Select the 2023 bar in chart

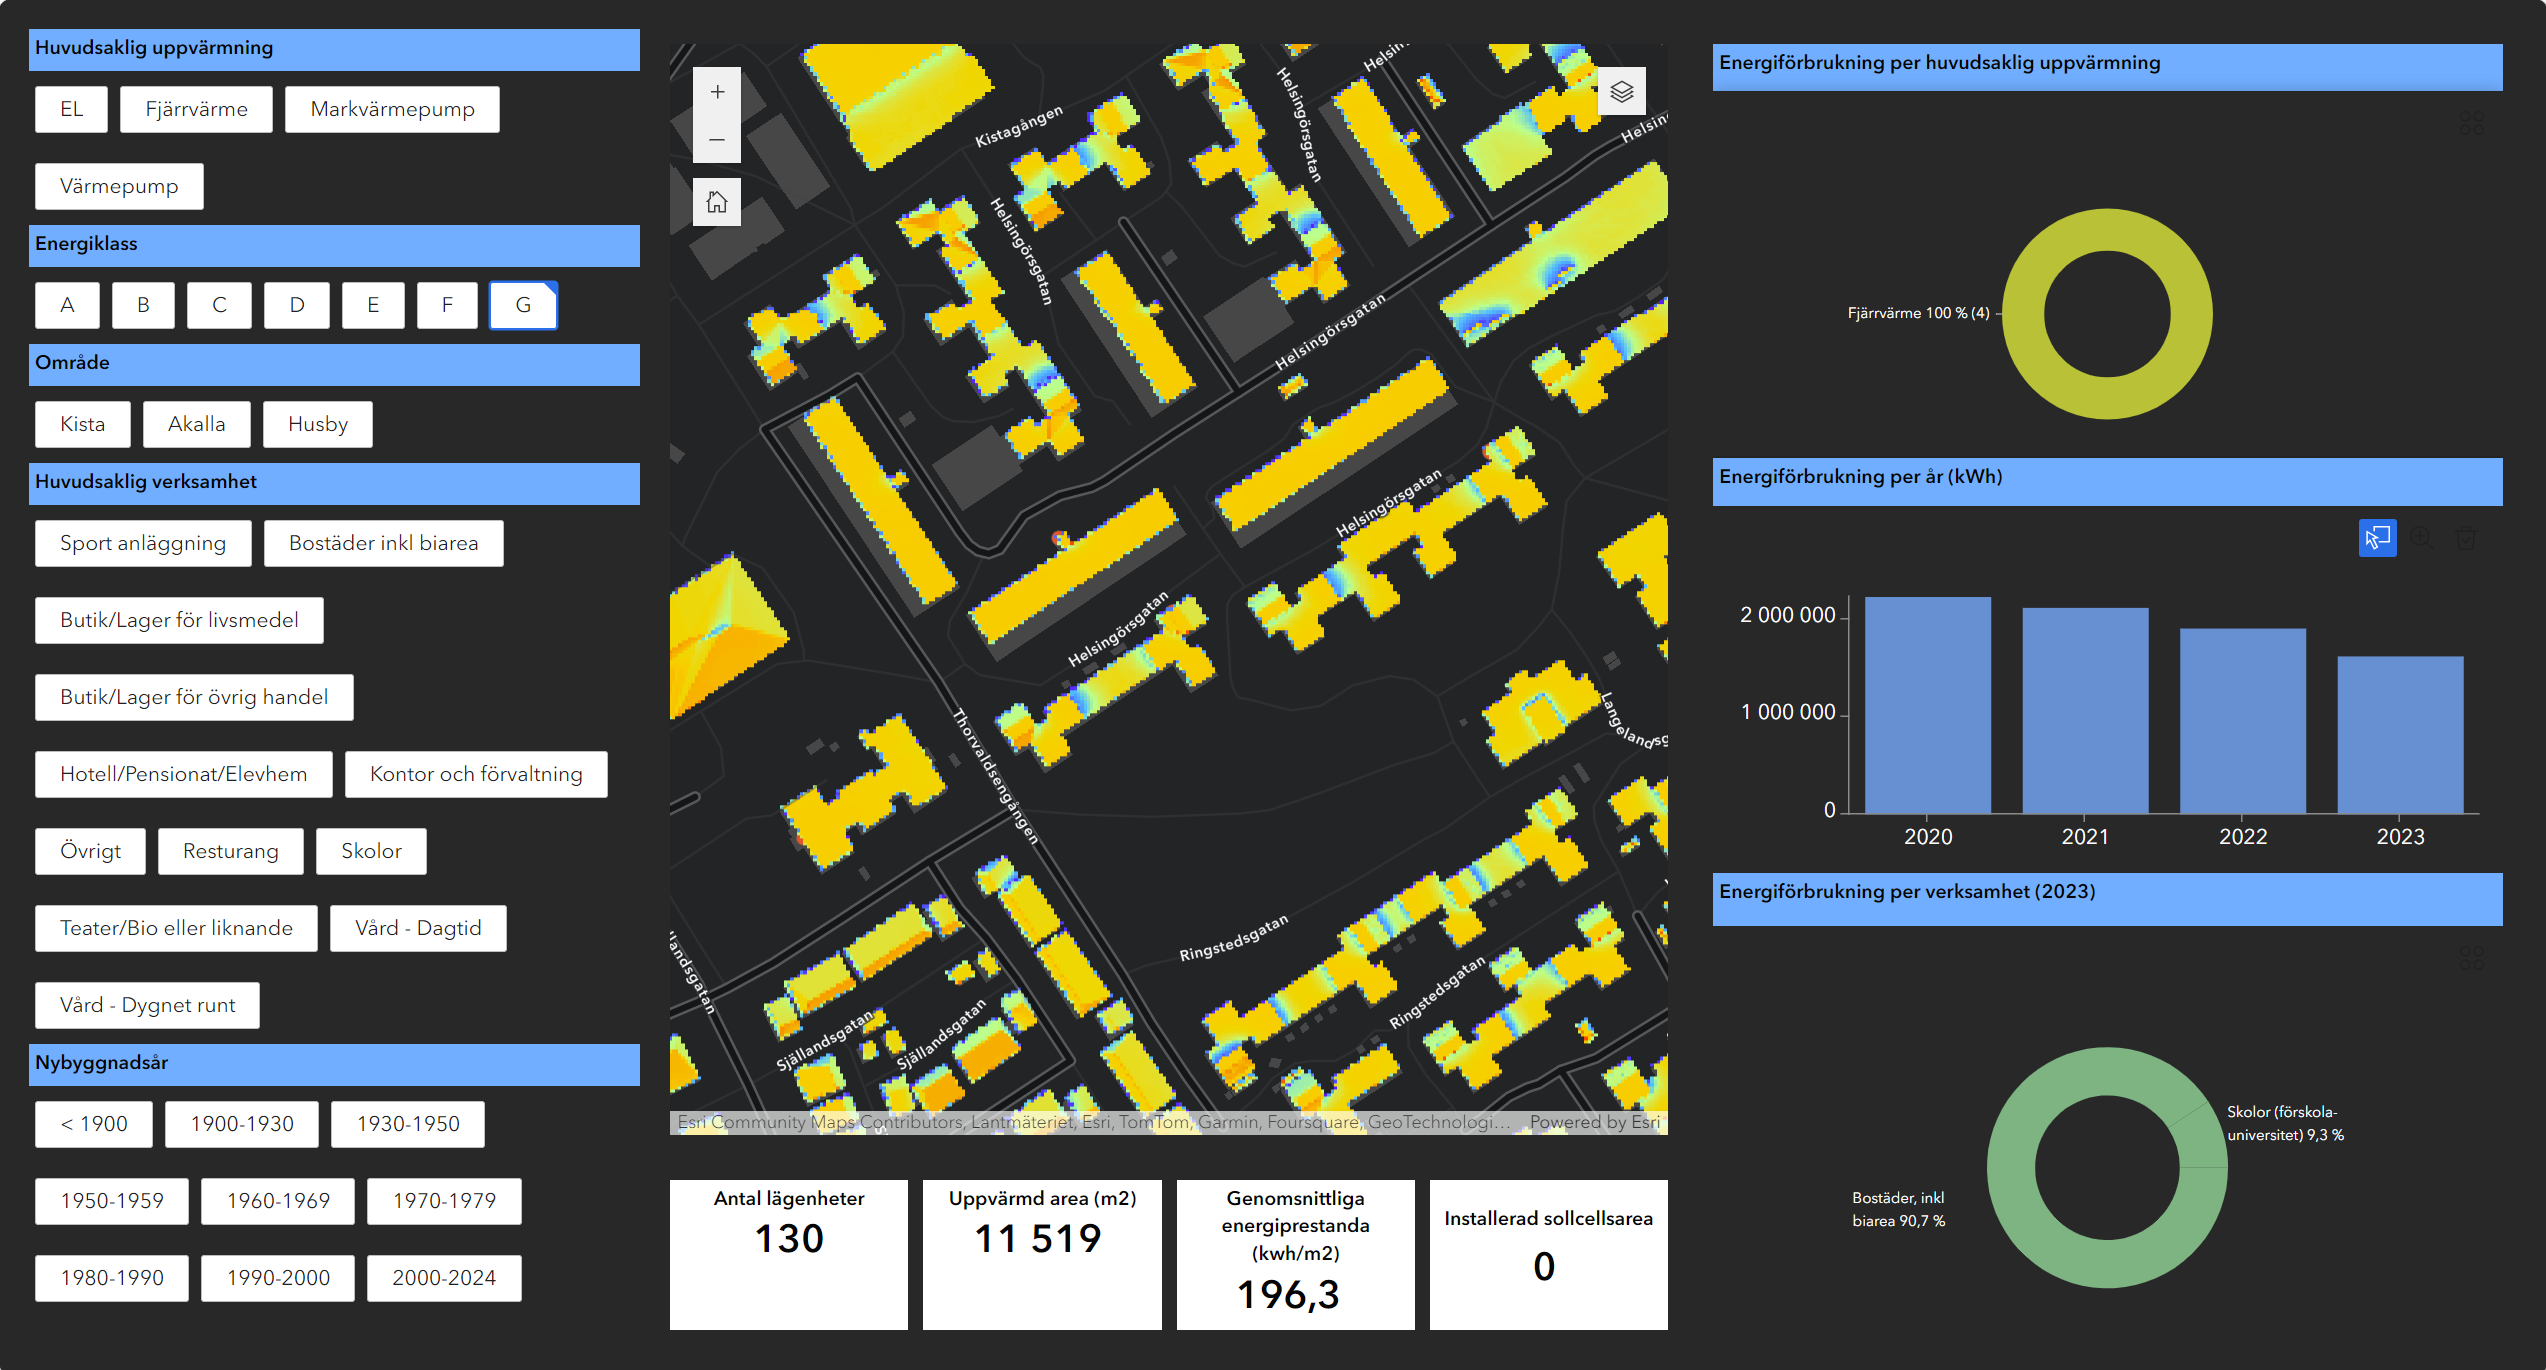(2400, 734)
